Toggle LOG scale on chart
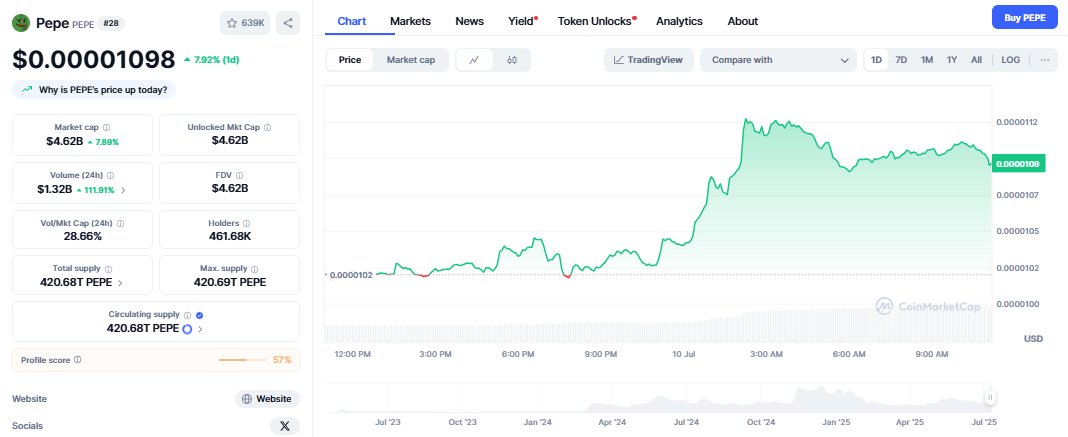Screen dimensions: 1068x437 1011,60
